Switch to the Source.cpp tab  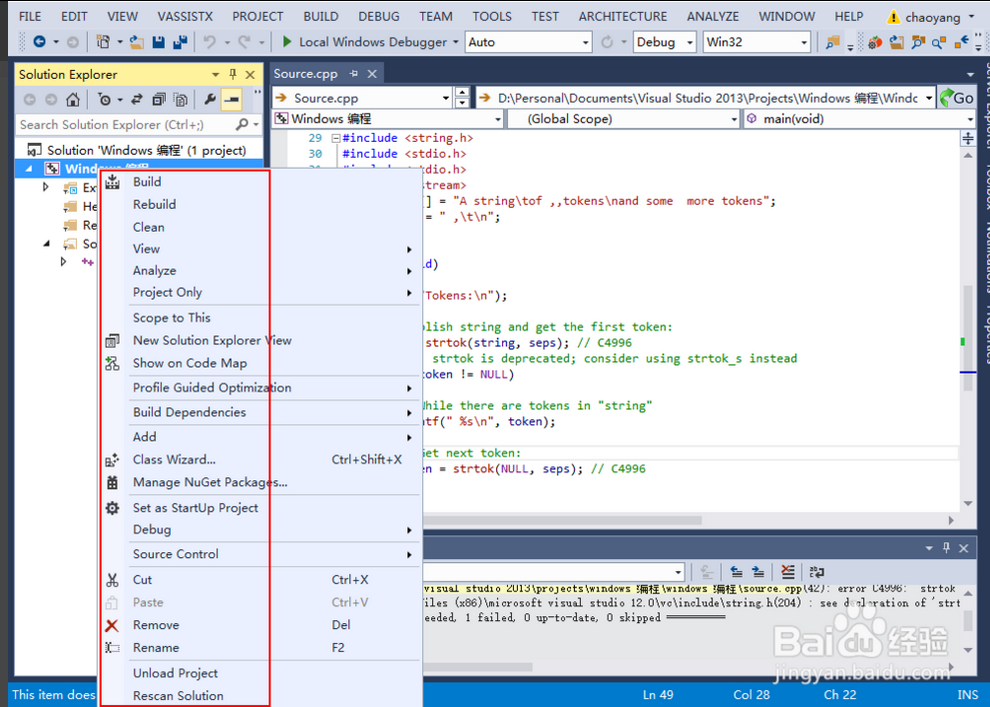[306, 74]
